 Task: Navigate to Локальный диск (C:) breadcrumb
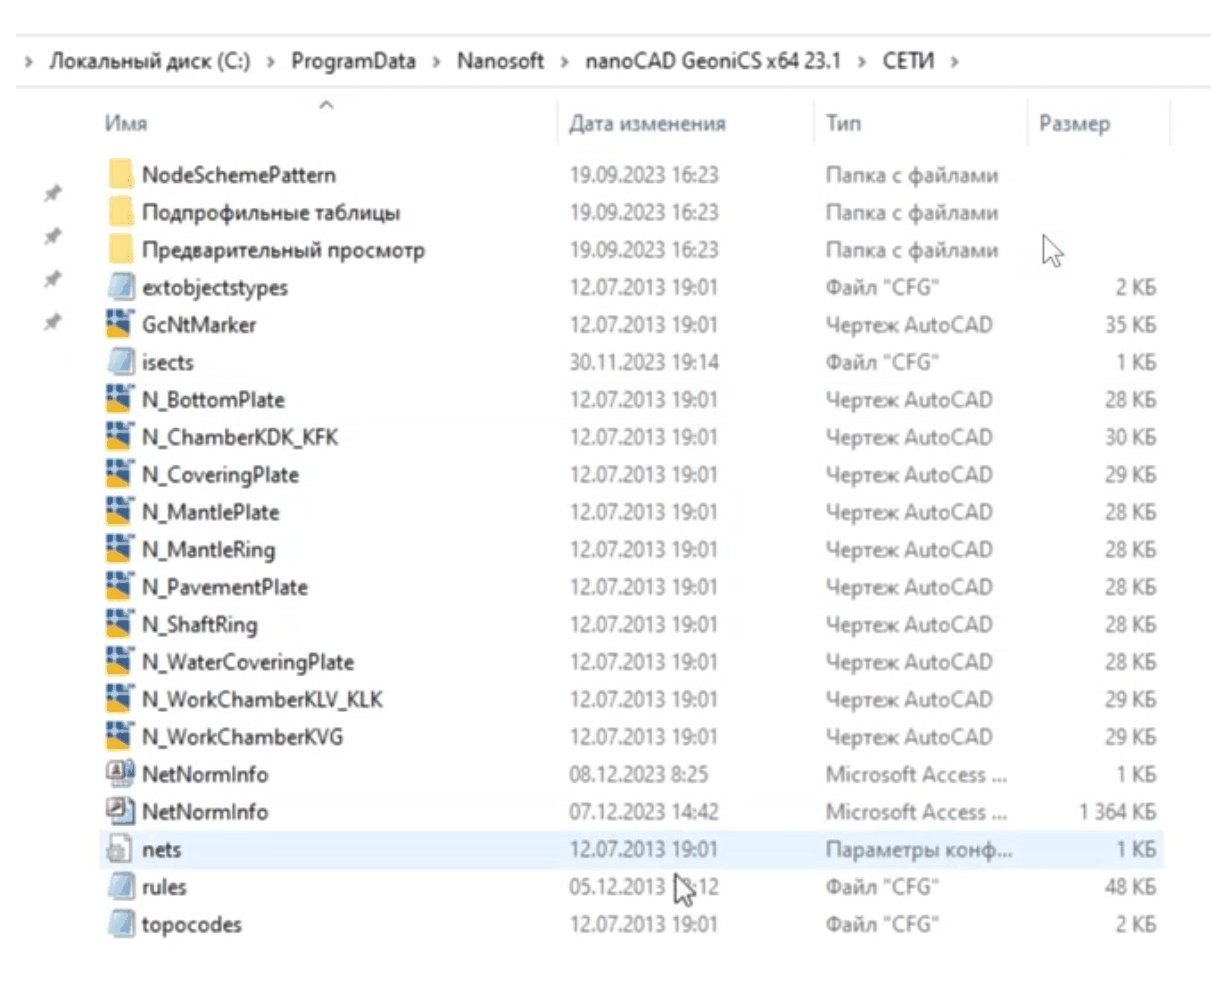click(150, 62)
